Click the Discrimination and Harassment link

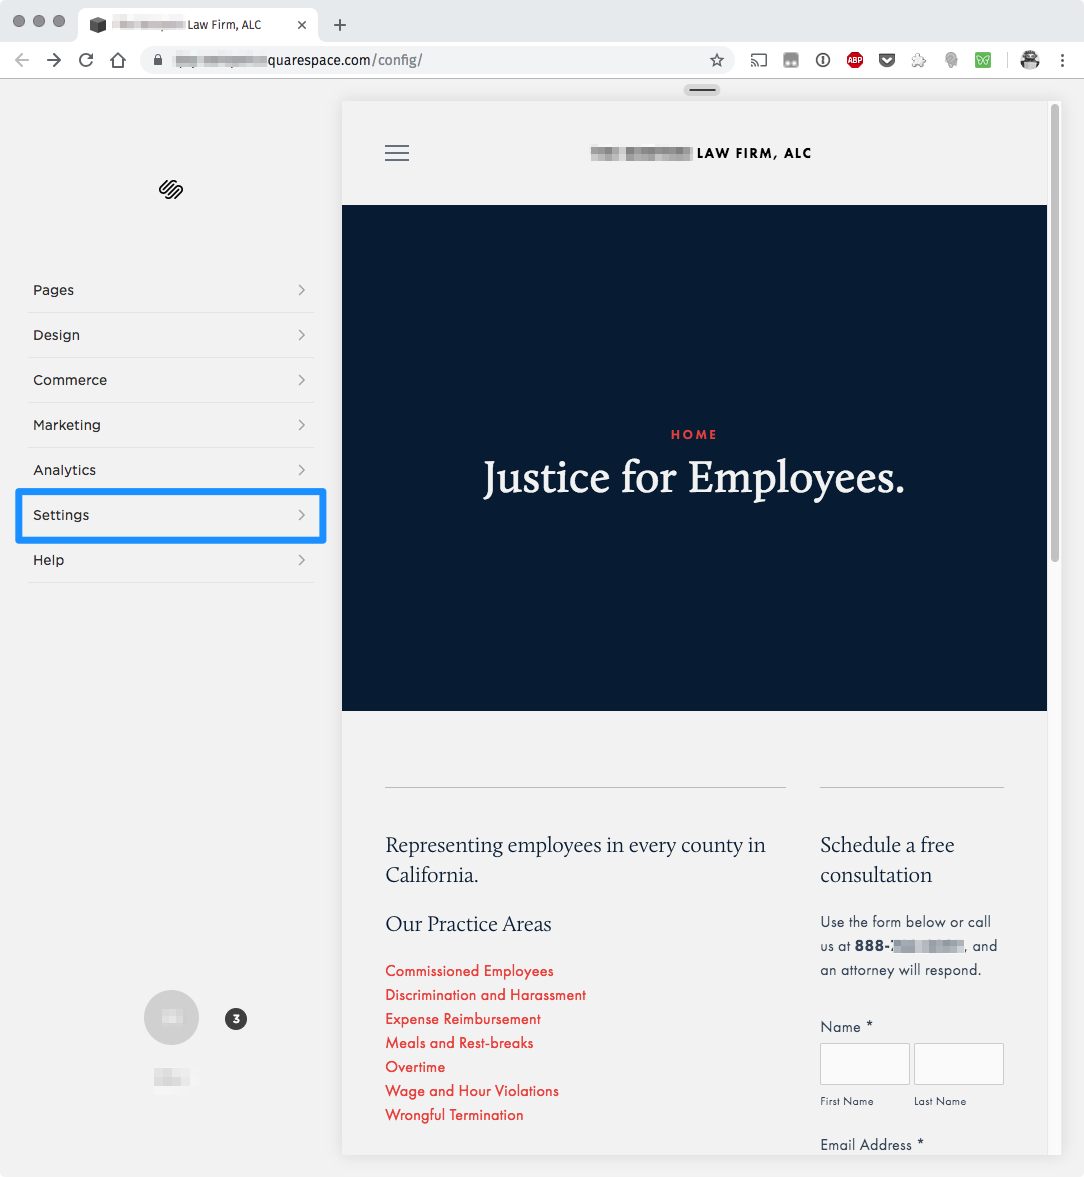point(485,994)
